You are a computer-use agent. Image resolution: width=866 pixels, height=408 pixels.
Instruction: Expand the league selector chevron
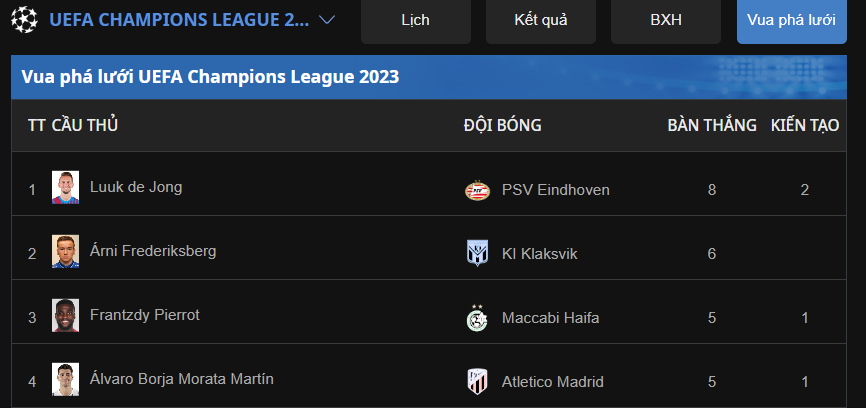(327, 20)
